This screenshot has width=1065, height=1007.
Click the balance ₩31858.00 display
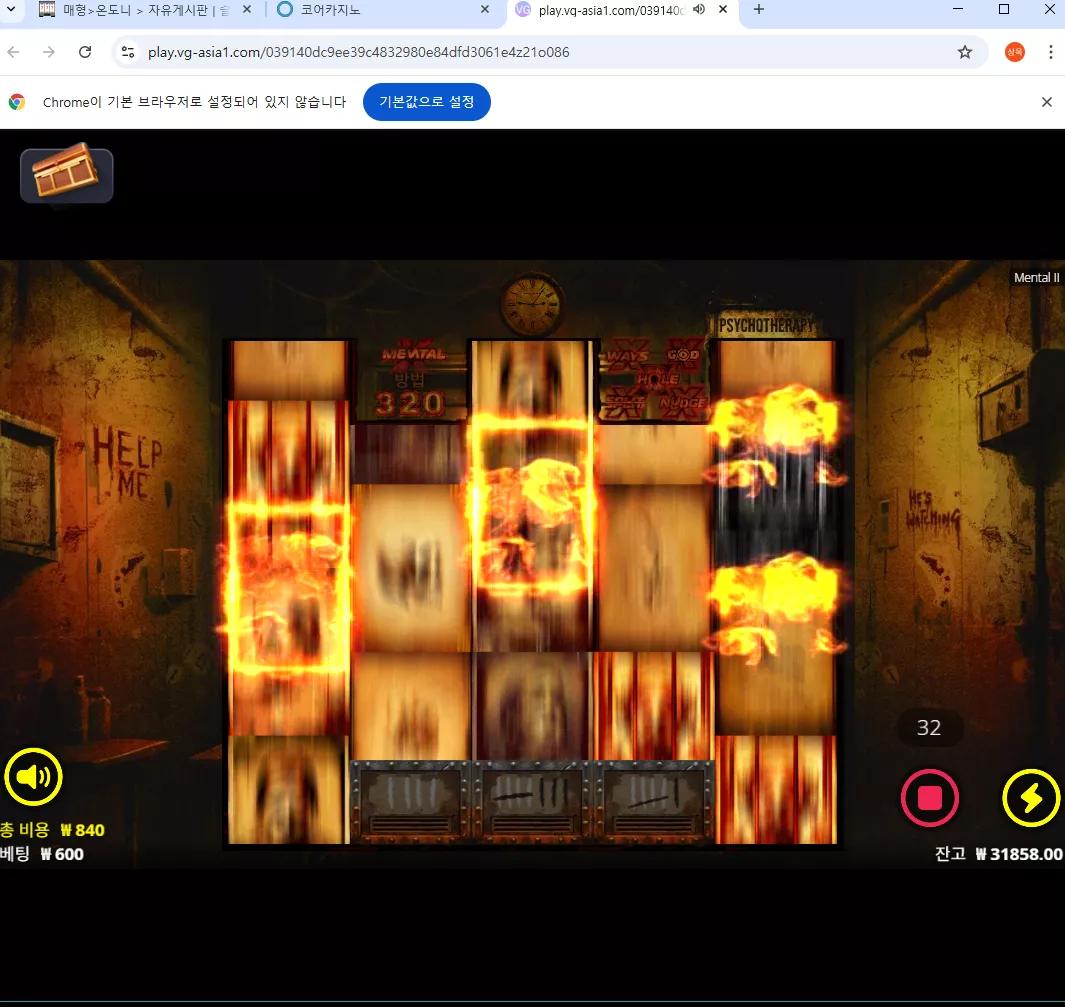(x=998, y=854)
